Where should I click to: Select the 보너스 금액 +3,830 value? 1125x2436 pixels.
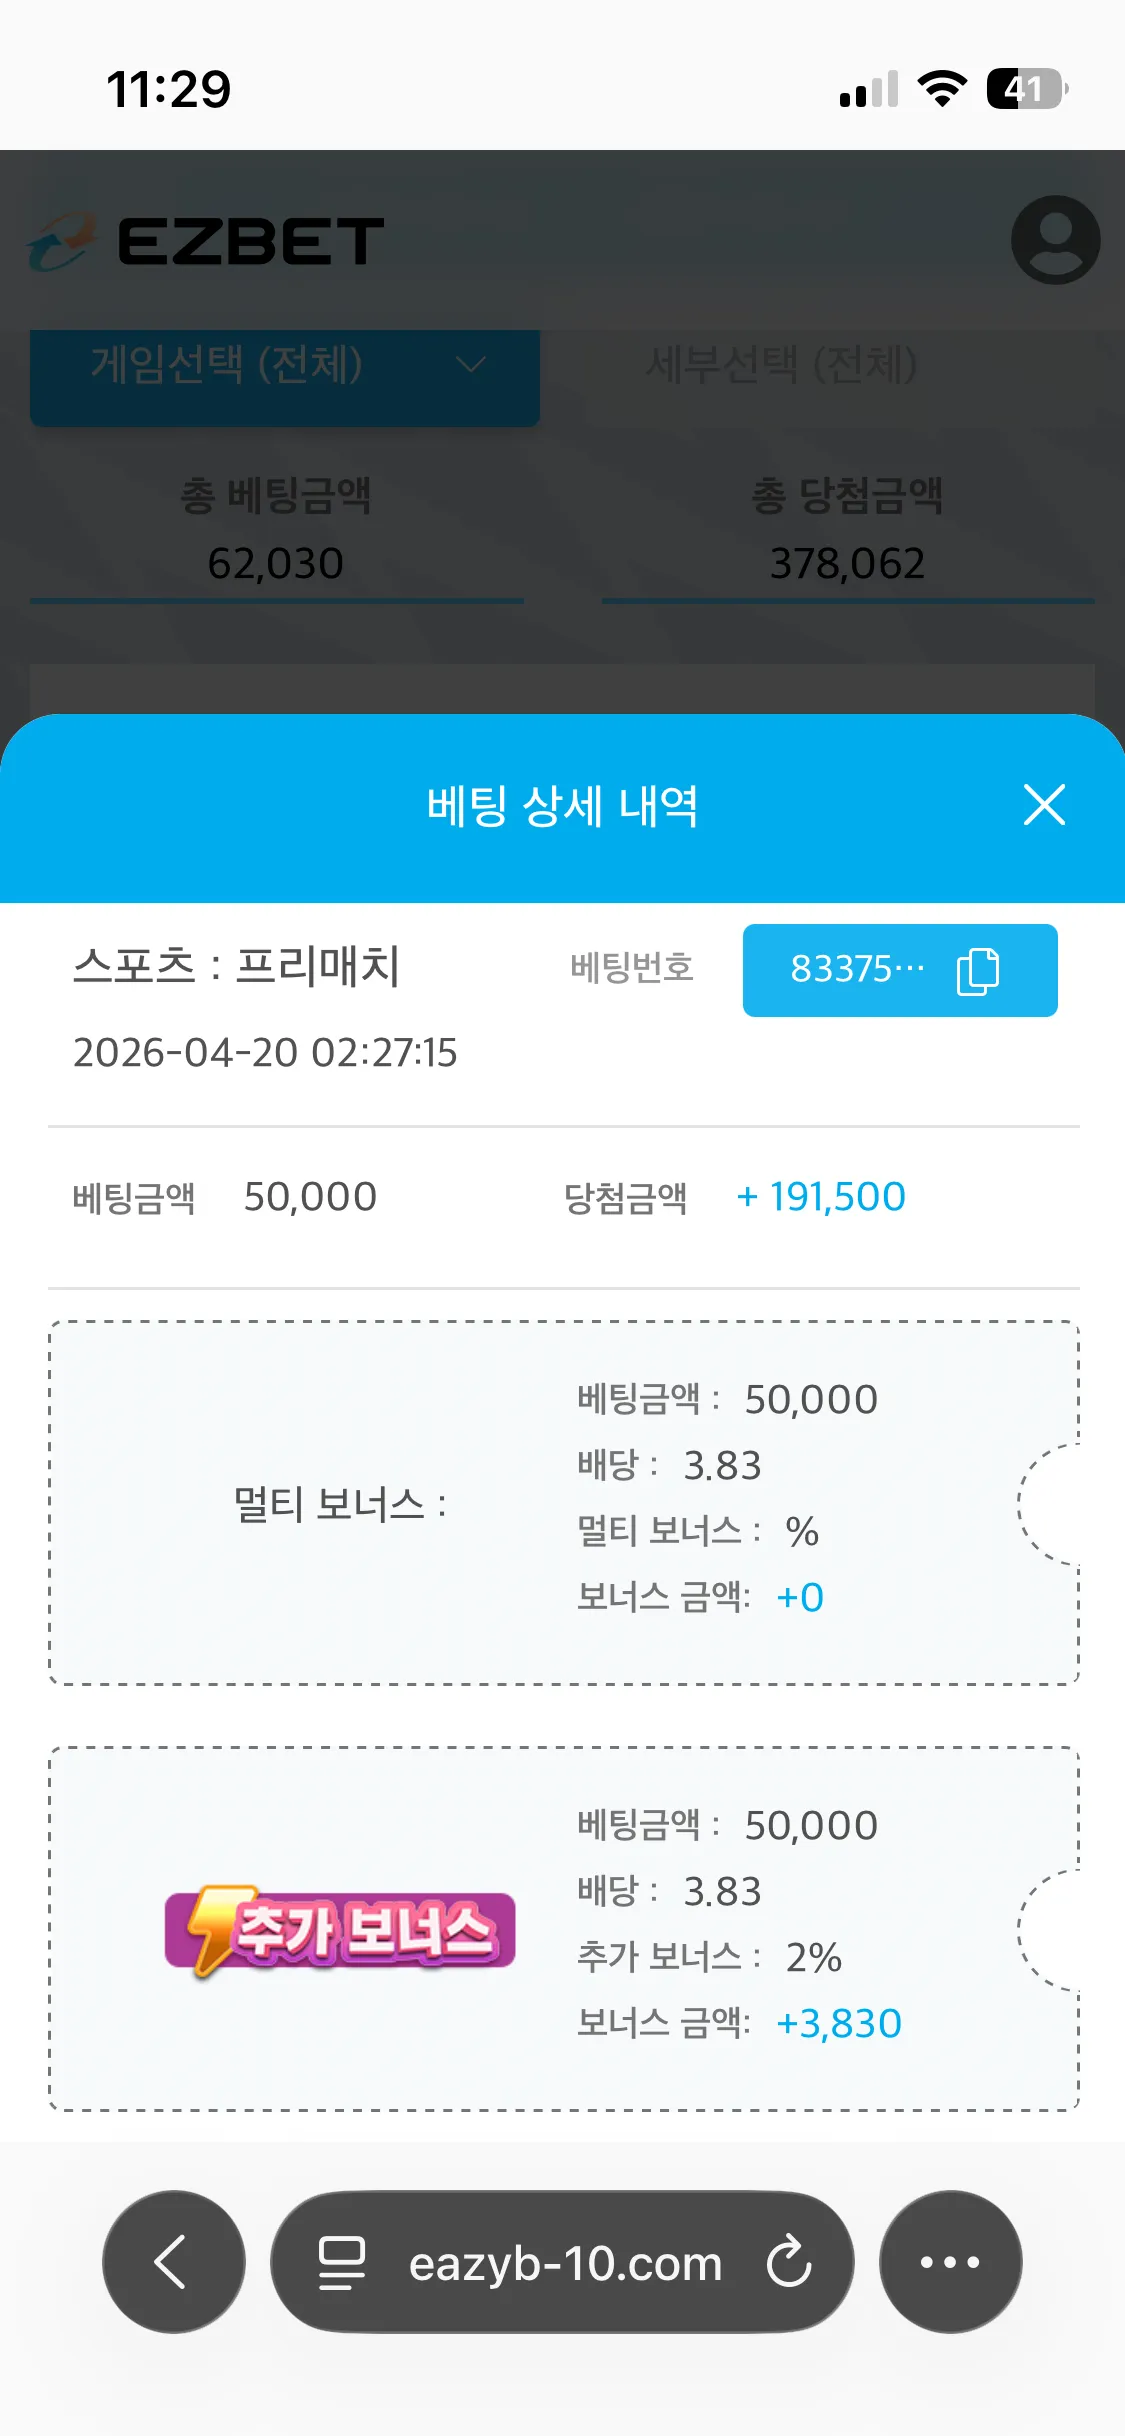click(x=839, y=2024)
